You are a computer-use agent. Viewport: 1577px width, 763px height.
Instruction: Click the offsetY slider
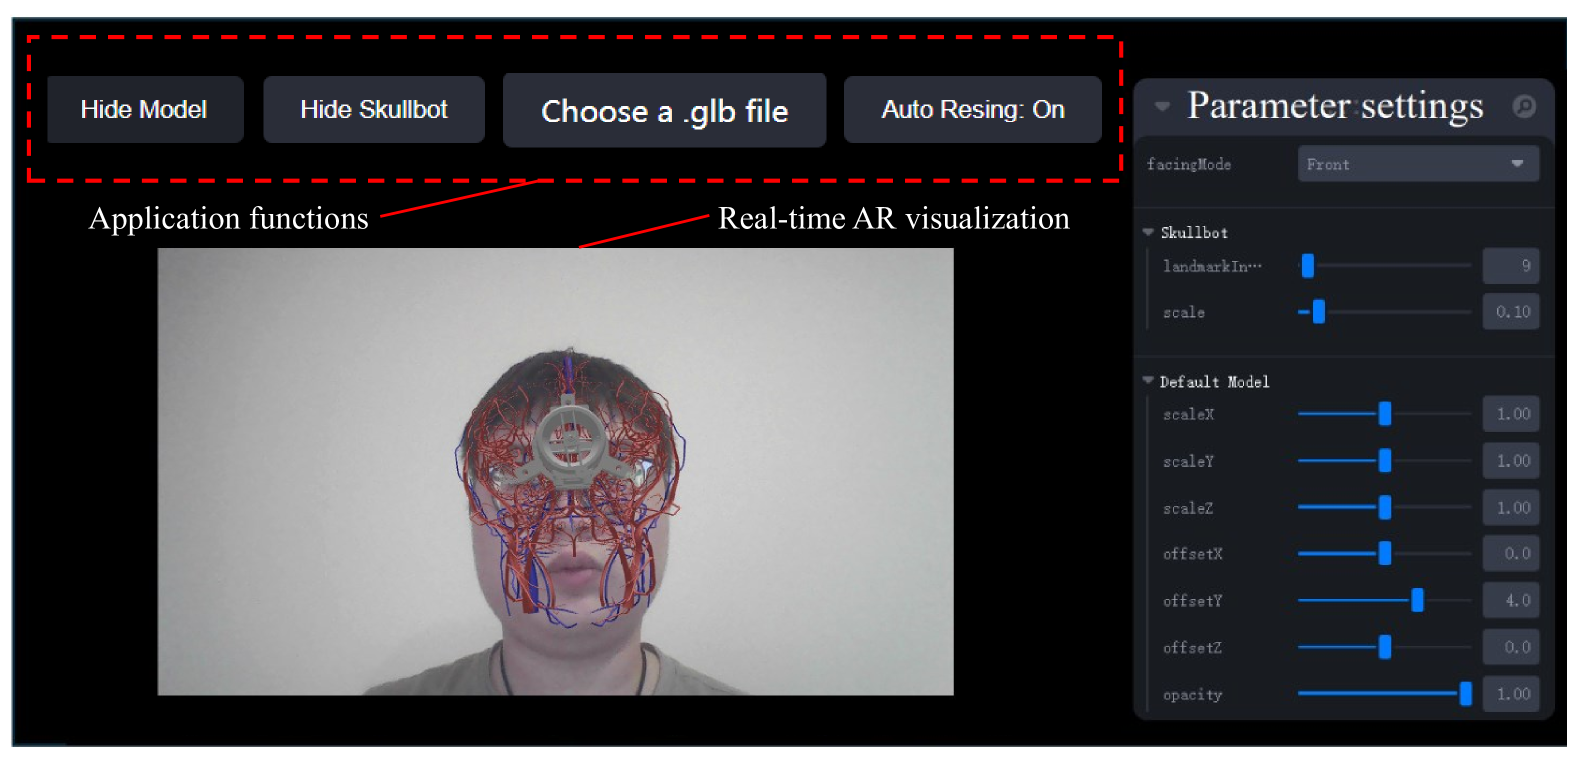[1385, 600]
